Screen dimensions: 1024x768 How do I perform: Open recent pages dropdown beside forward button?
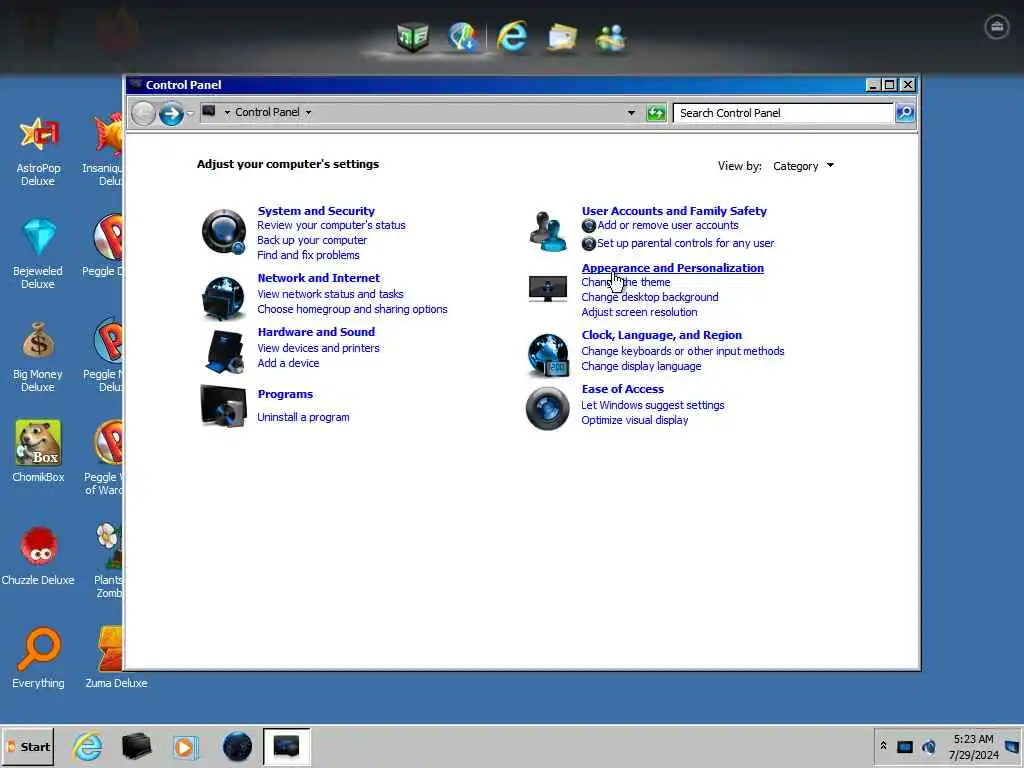[190, 114]
